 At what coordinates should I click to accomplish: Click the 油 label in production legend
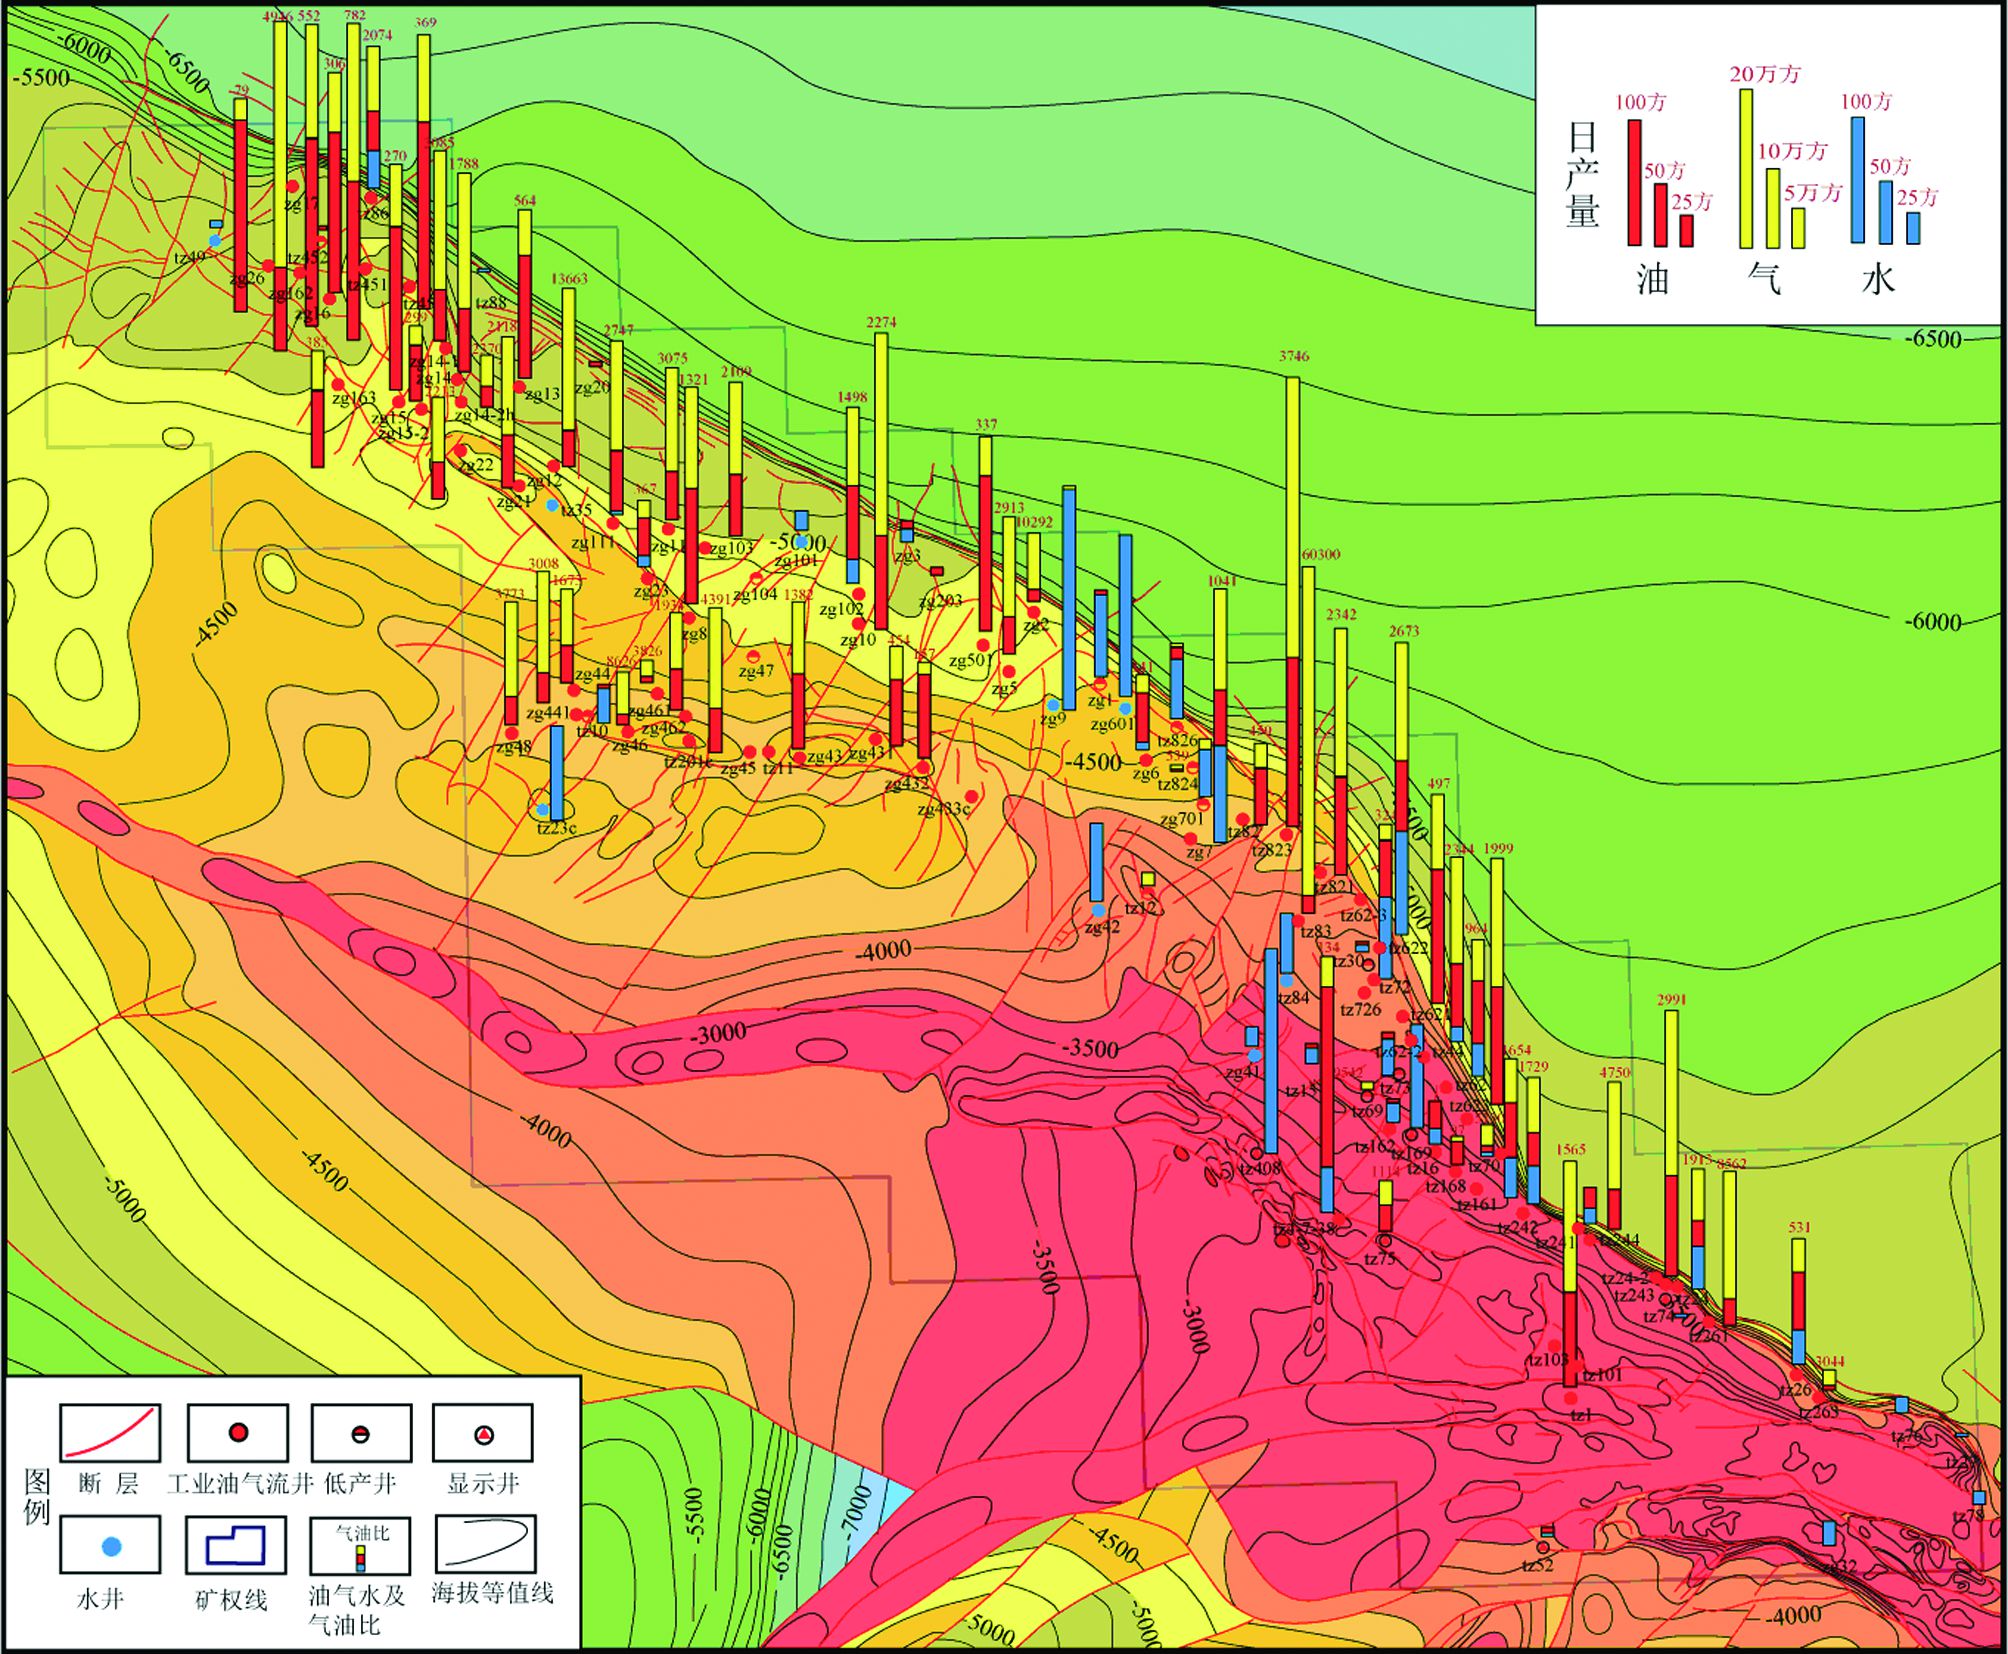1652,279
